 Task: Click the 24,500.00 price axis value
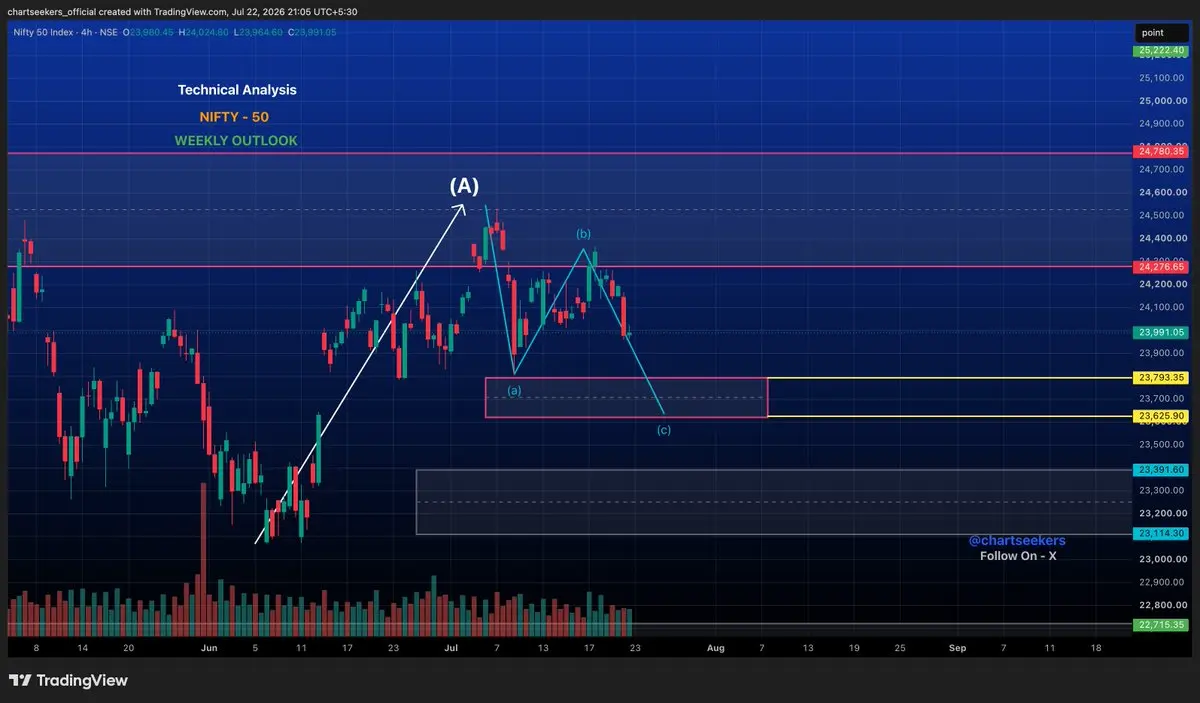(x=1161, y=216)
